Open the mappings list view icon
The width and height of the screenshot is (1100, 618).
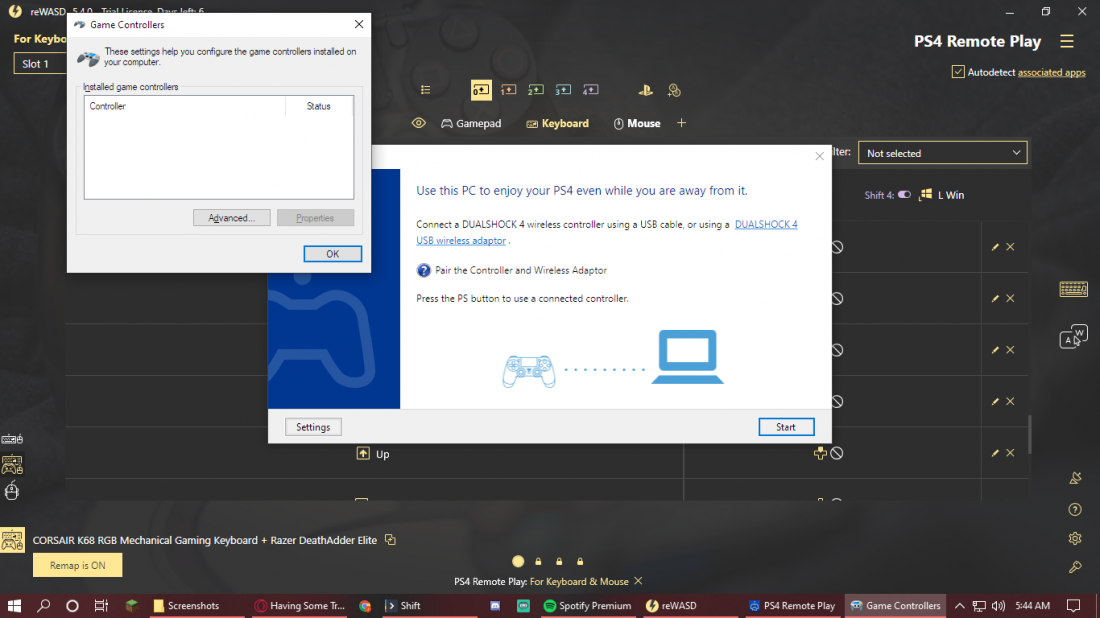pyautogui.click(x=425, y=90)
